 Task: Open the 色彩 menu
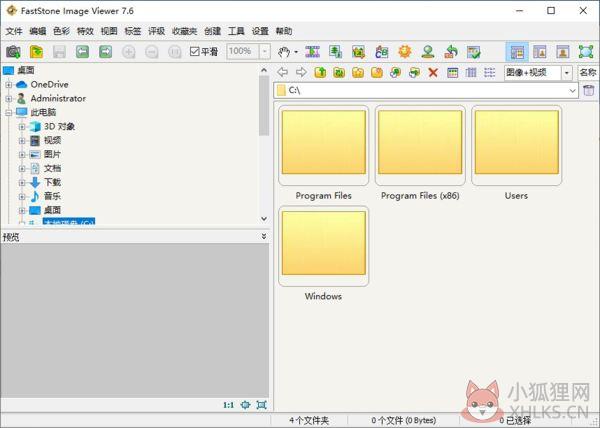(x=61, y=31)
